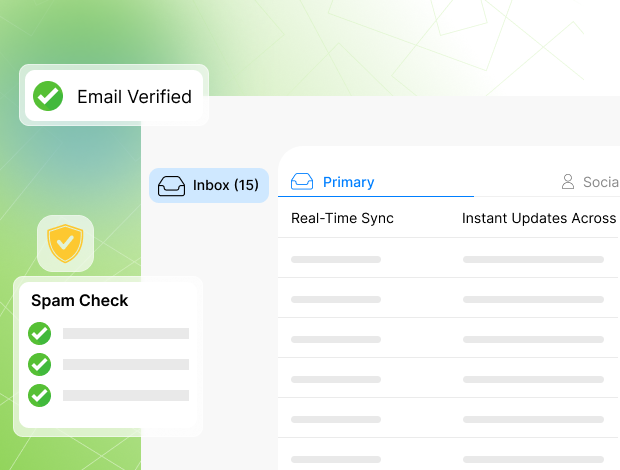Select sender placeholder directly below Real-Time Sync

[x=336, y=259]
